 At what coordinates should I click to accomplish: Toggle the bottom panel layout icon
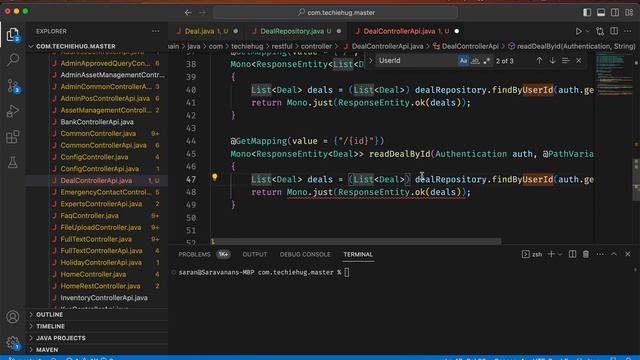pyautogui.click(x=601, y=12)
